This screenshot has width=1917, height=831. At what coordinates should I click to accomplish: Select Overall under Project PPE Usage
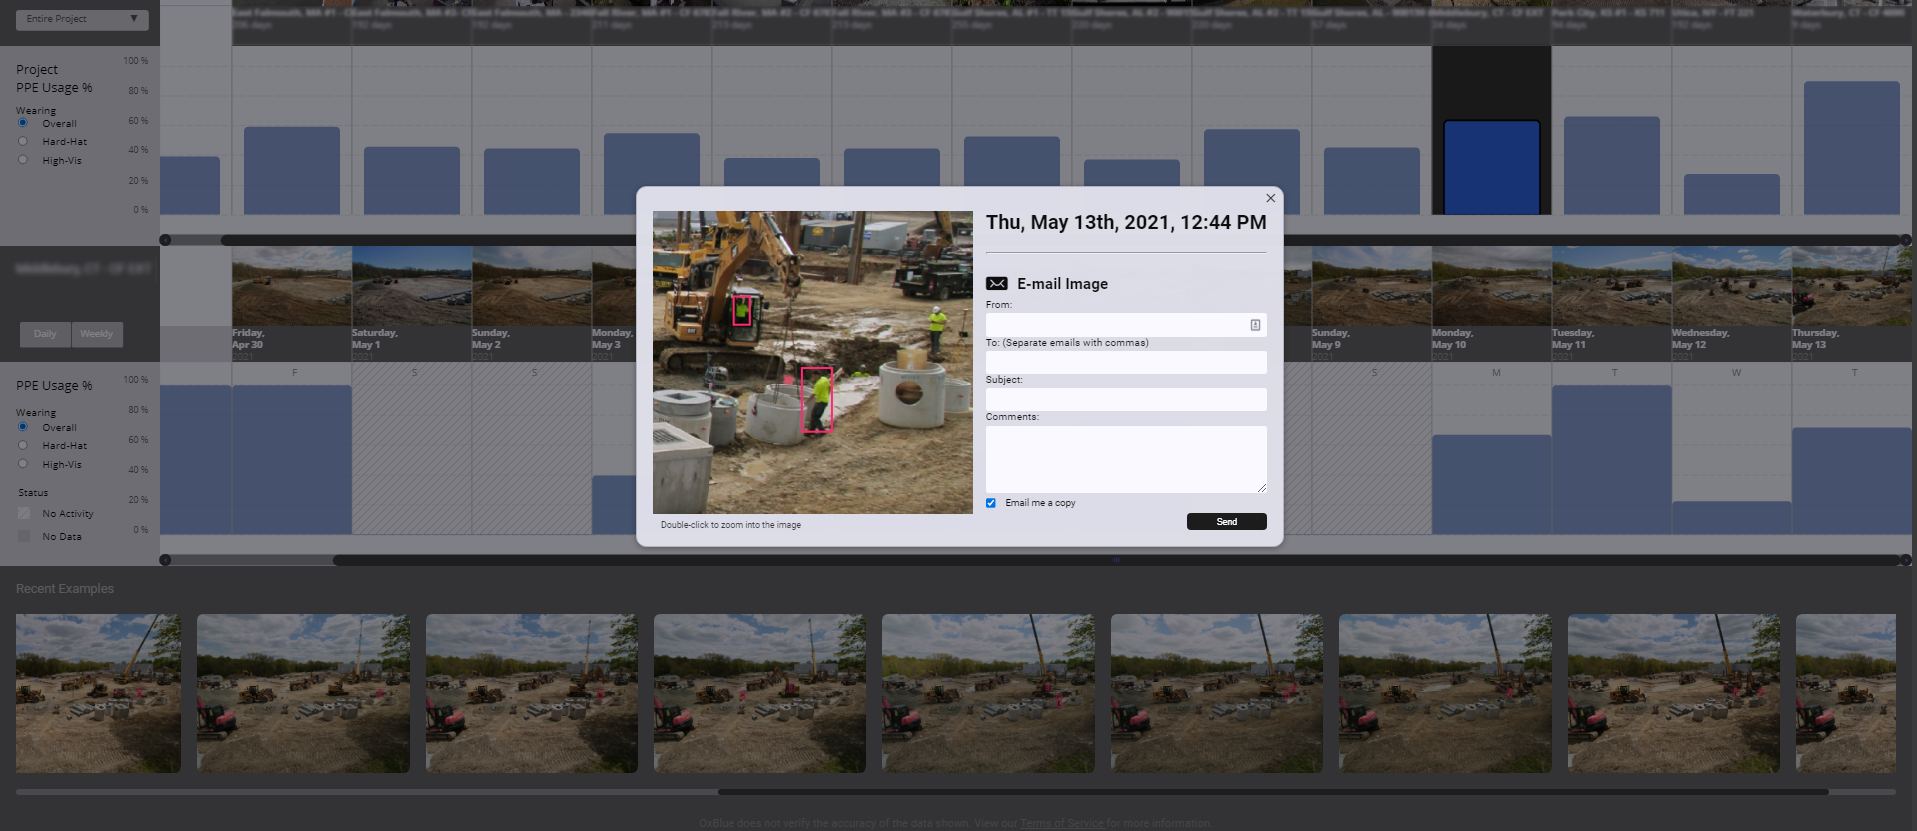pyautogui.click(x=23, y=123)
